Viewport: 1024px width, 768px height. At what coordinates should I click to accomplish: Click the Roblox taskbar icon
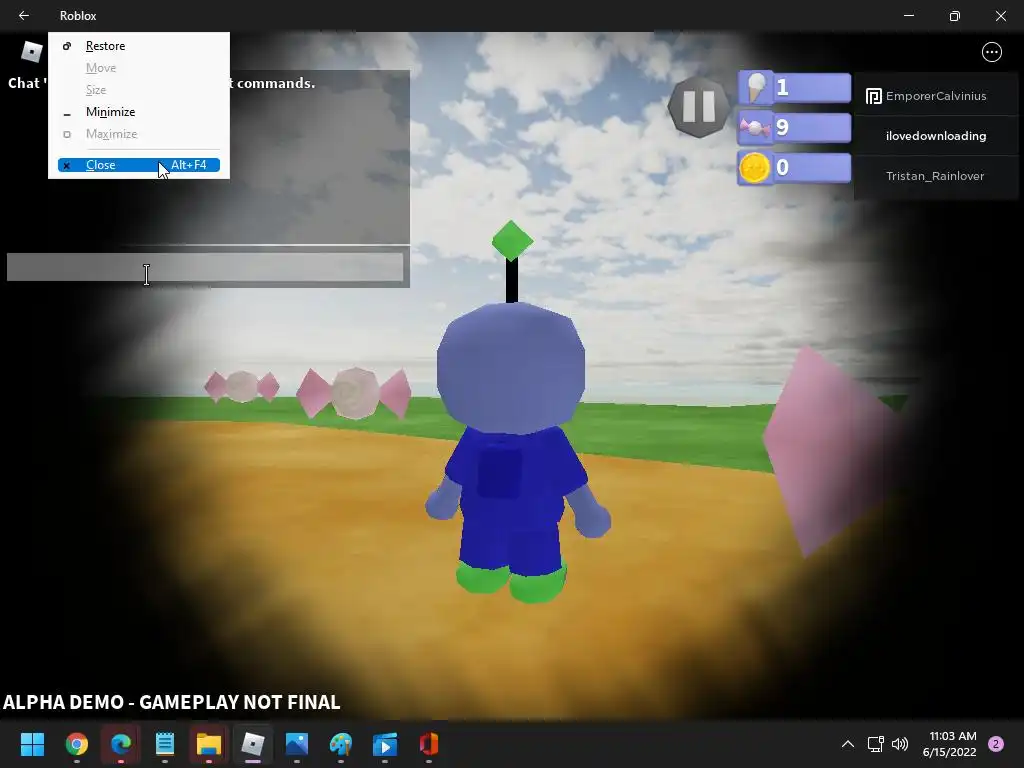click(253, 744)
